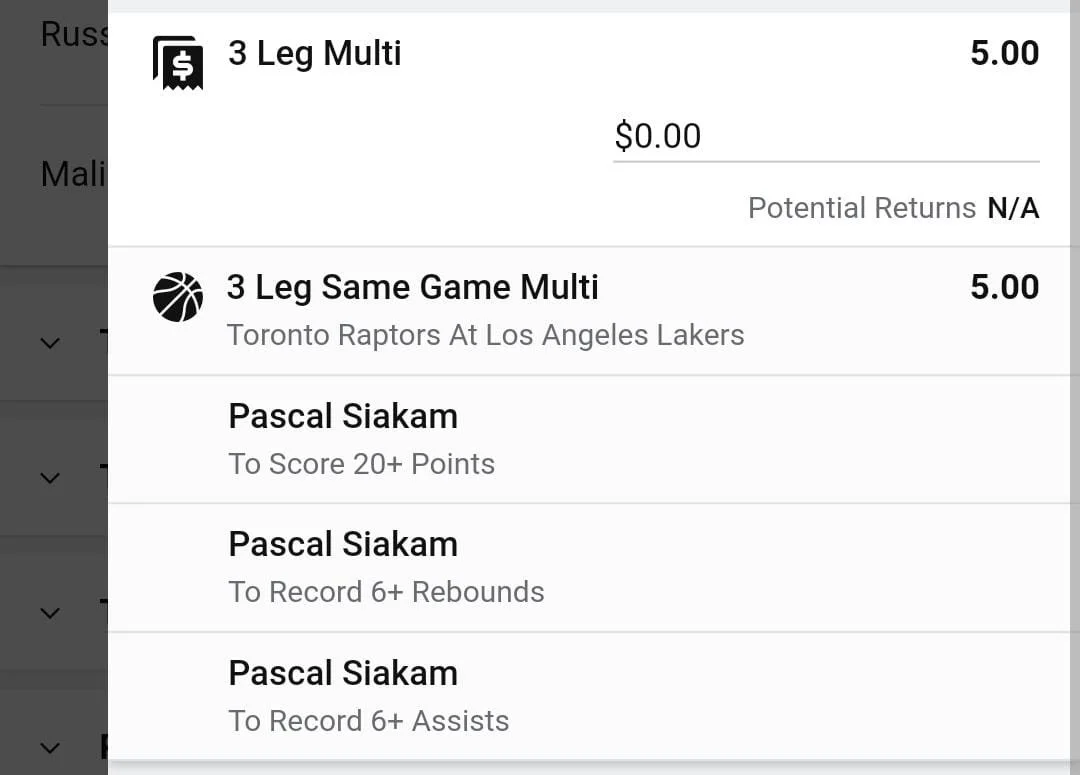
Task: Open the 3 Leg Same Game Multi row
Action: 590,311
